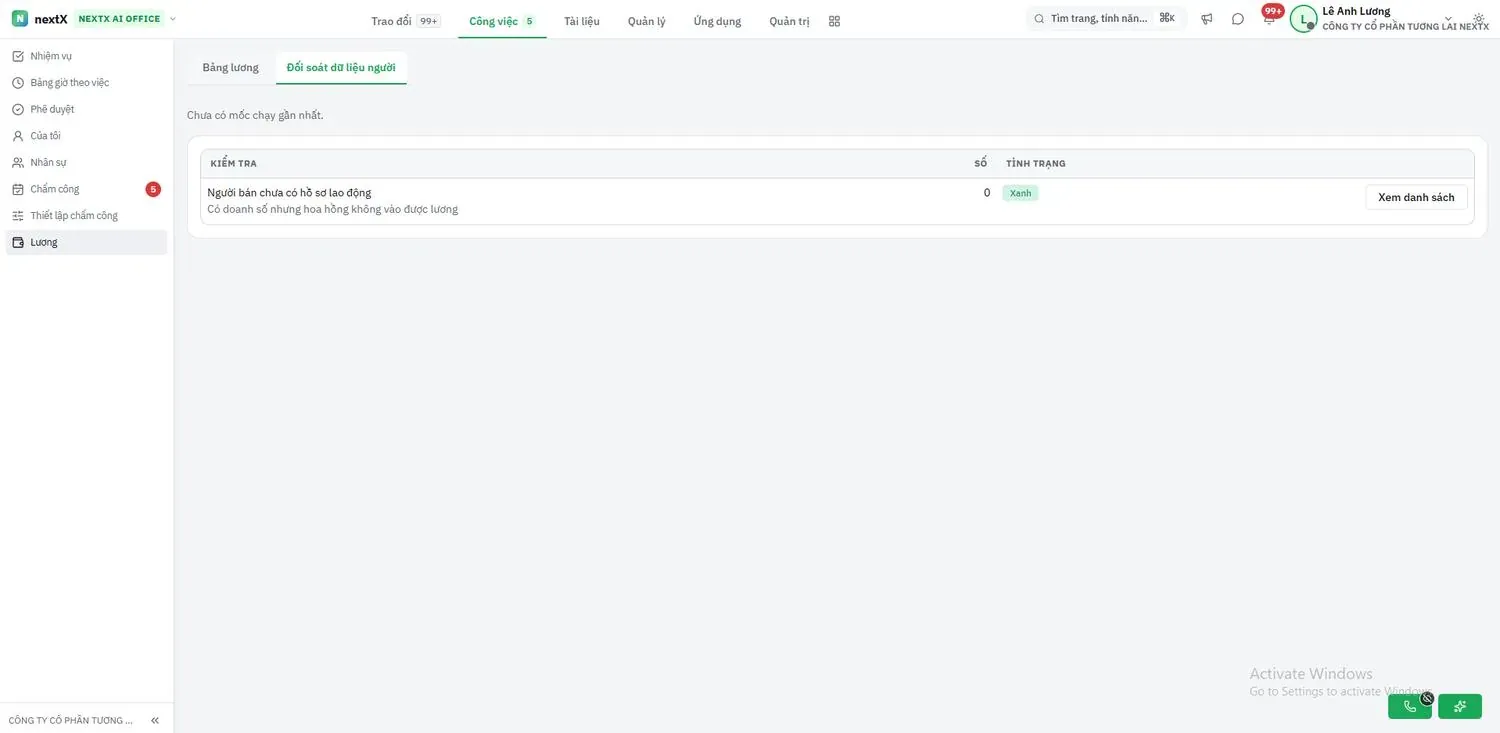Open the Quản trị menu
1500x733 pixels.
pyautogui.click(x=789, y=21)
